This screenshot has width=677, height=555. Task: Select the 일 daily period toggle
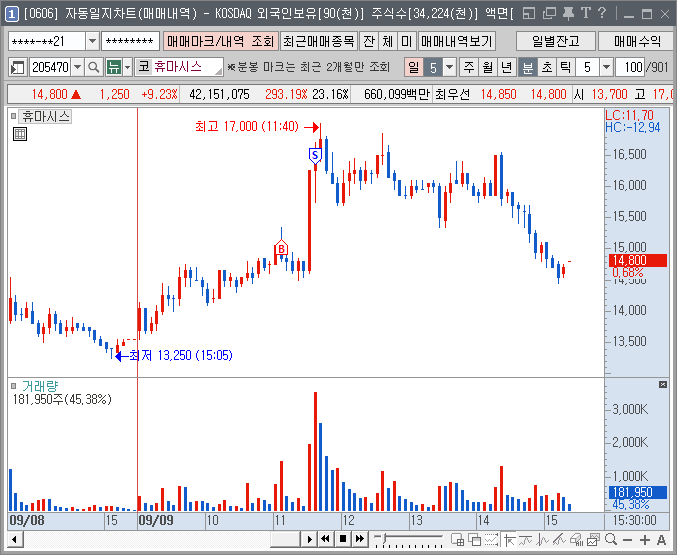[414, 67]
